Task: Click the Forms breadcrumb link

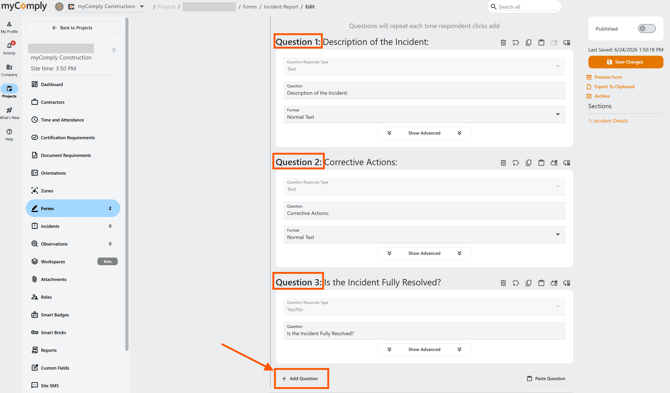Action: tap(250, 7)
